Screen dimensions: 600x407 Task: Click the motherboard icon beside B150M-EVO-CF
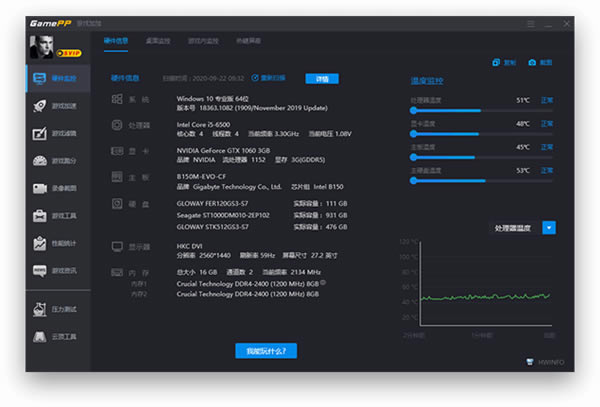tap(117, 177)
